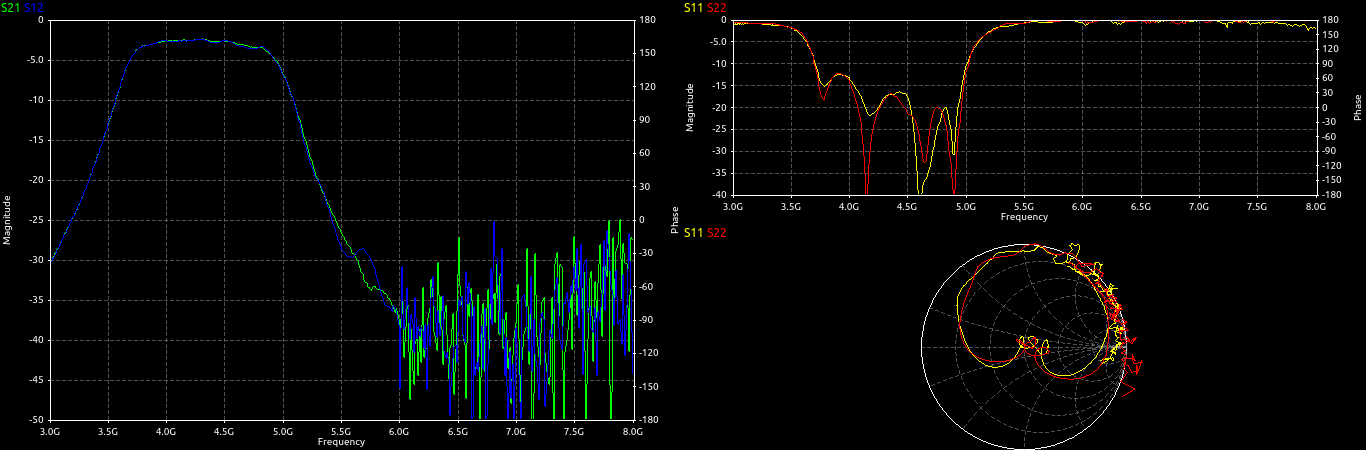
Task: Click S22 legend label above Smith chart
Action: pyautogui.click(x=717, y=232)
